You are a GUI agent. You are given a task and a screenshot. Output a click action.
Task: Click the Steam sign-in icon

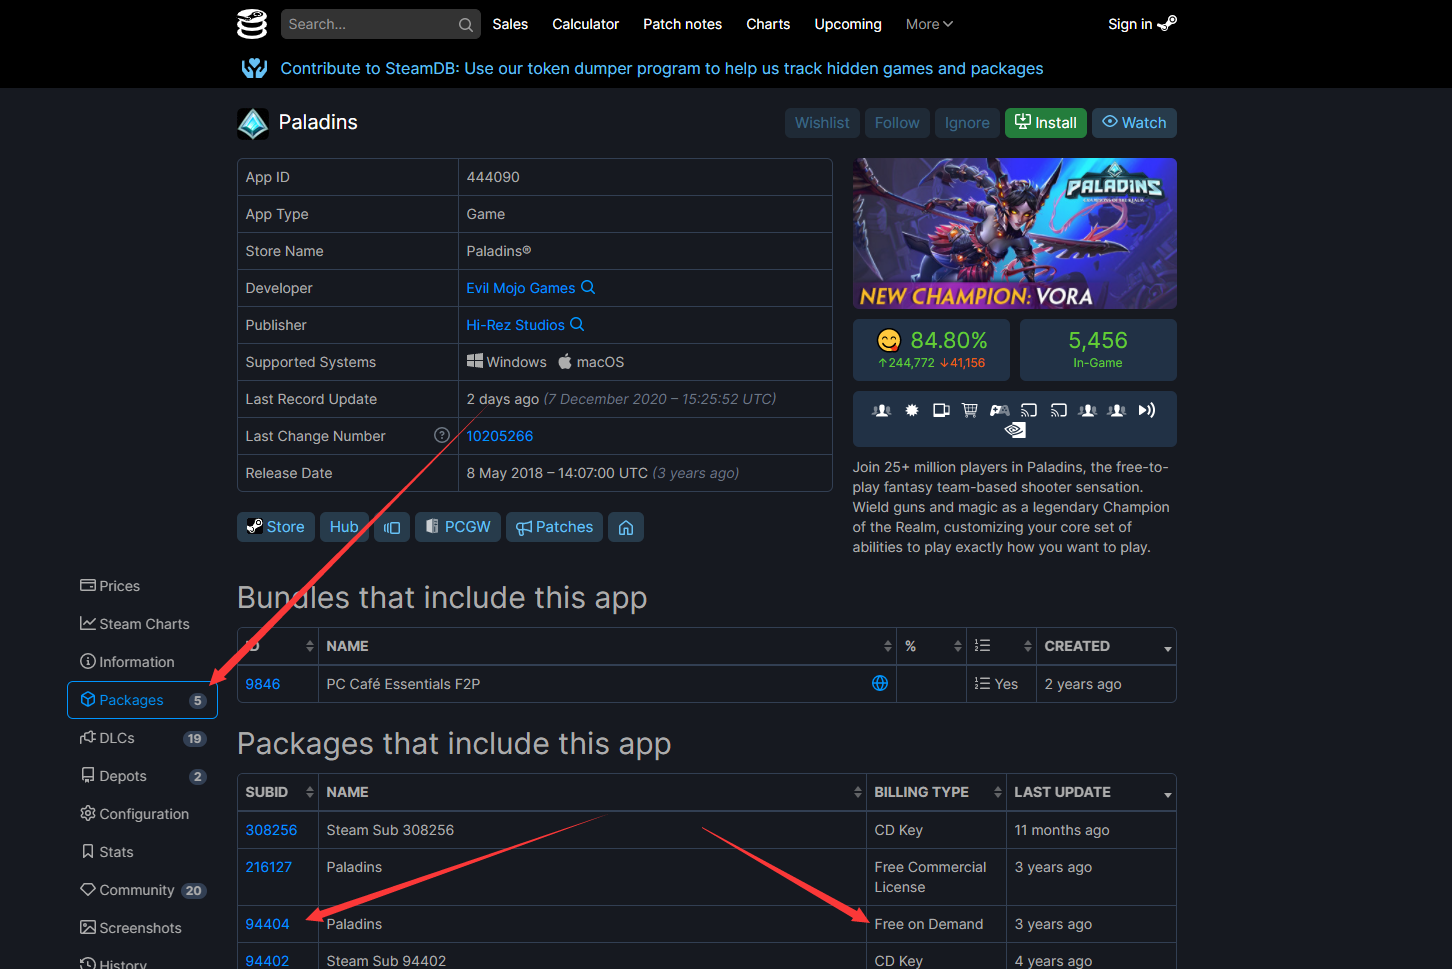pos(1167,24)
